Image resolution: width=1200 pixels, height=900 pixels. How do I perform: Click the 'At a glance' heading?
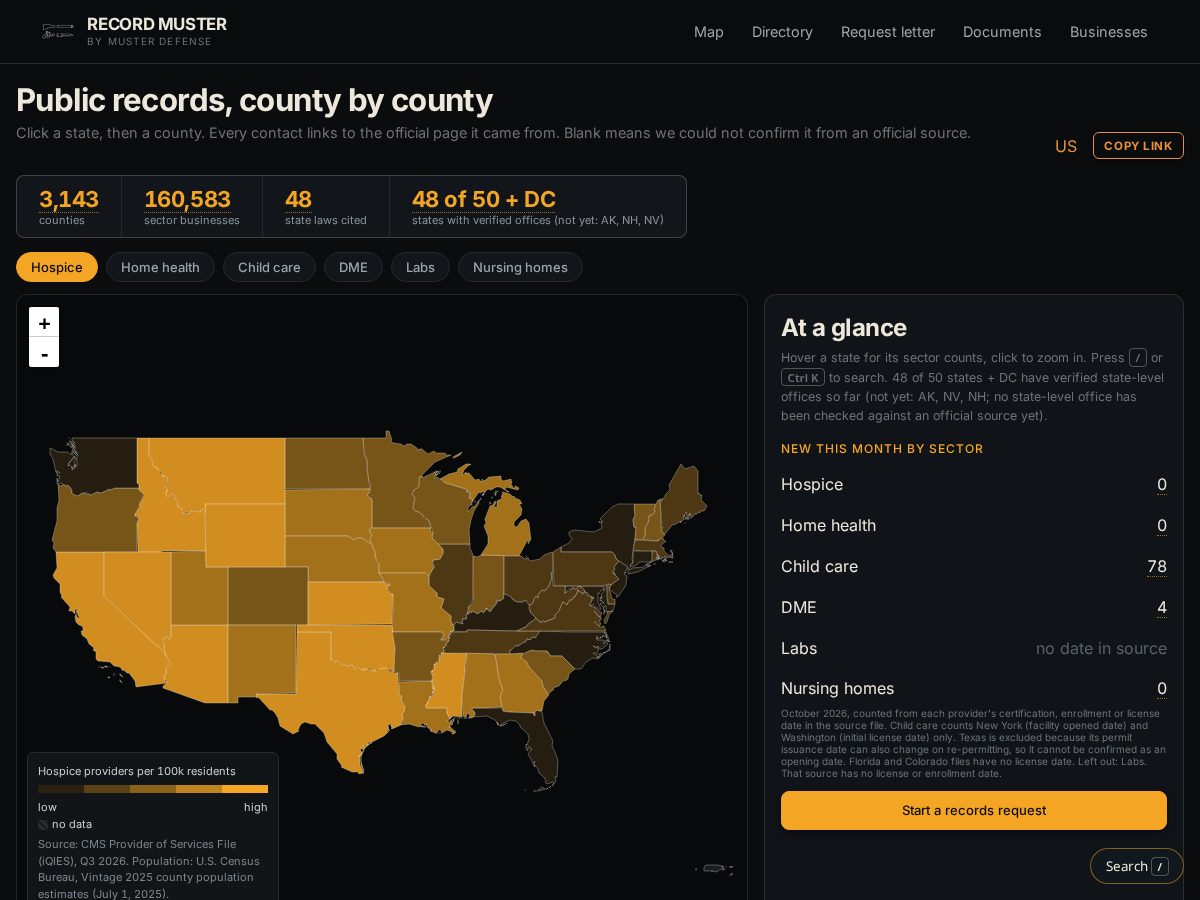click(844, 328)
